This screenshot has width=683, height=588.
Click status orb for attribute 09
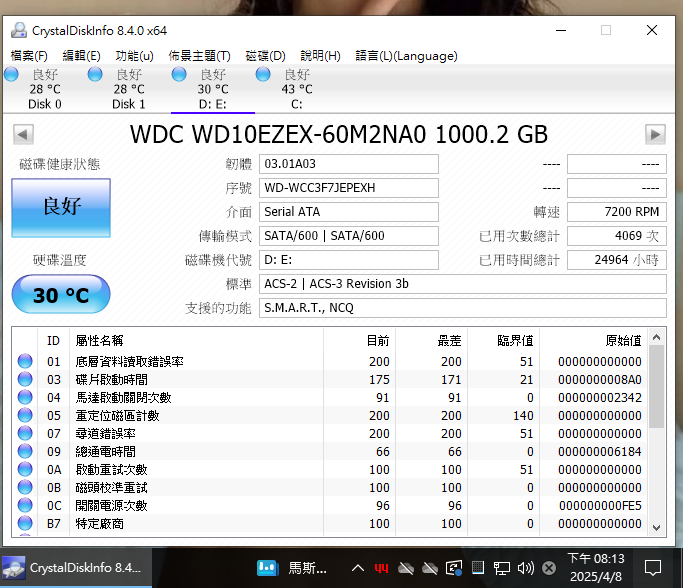(x=25, y=451)
